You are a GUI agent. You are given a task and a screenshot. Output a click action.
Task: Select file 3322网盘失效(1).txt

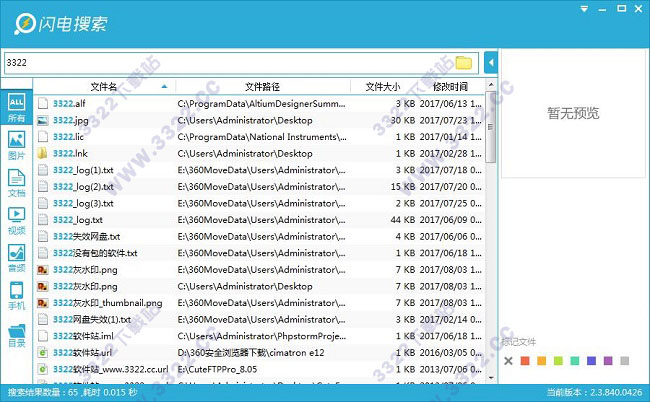92,320
